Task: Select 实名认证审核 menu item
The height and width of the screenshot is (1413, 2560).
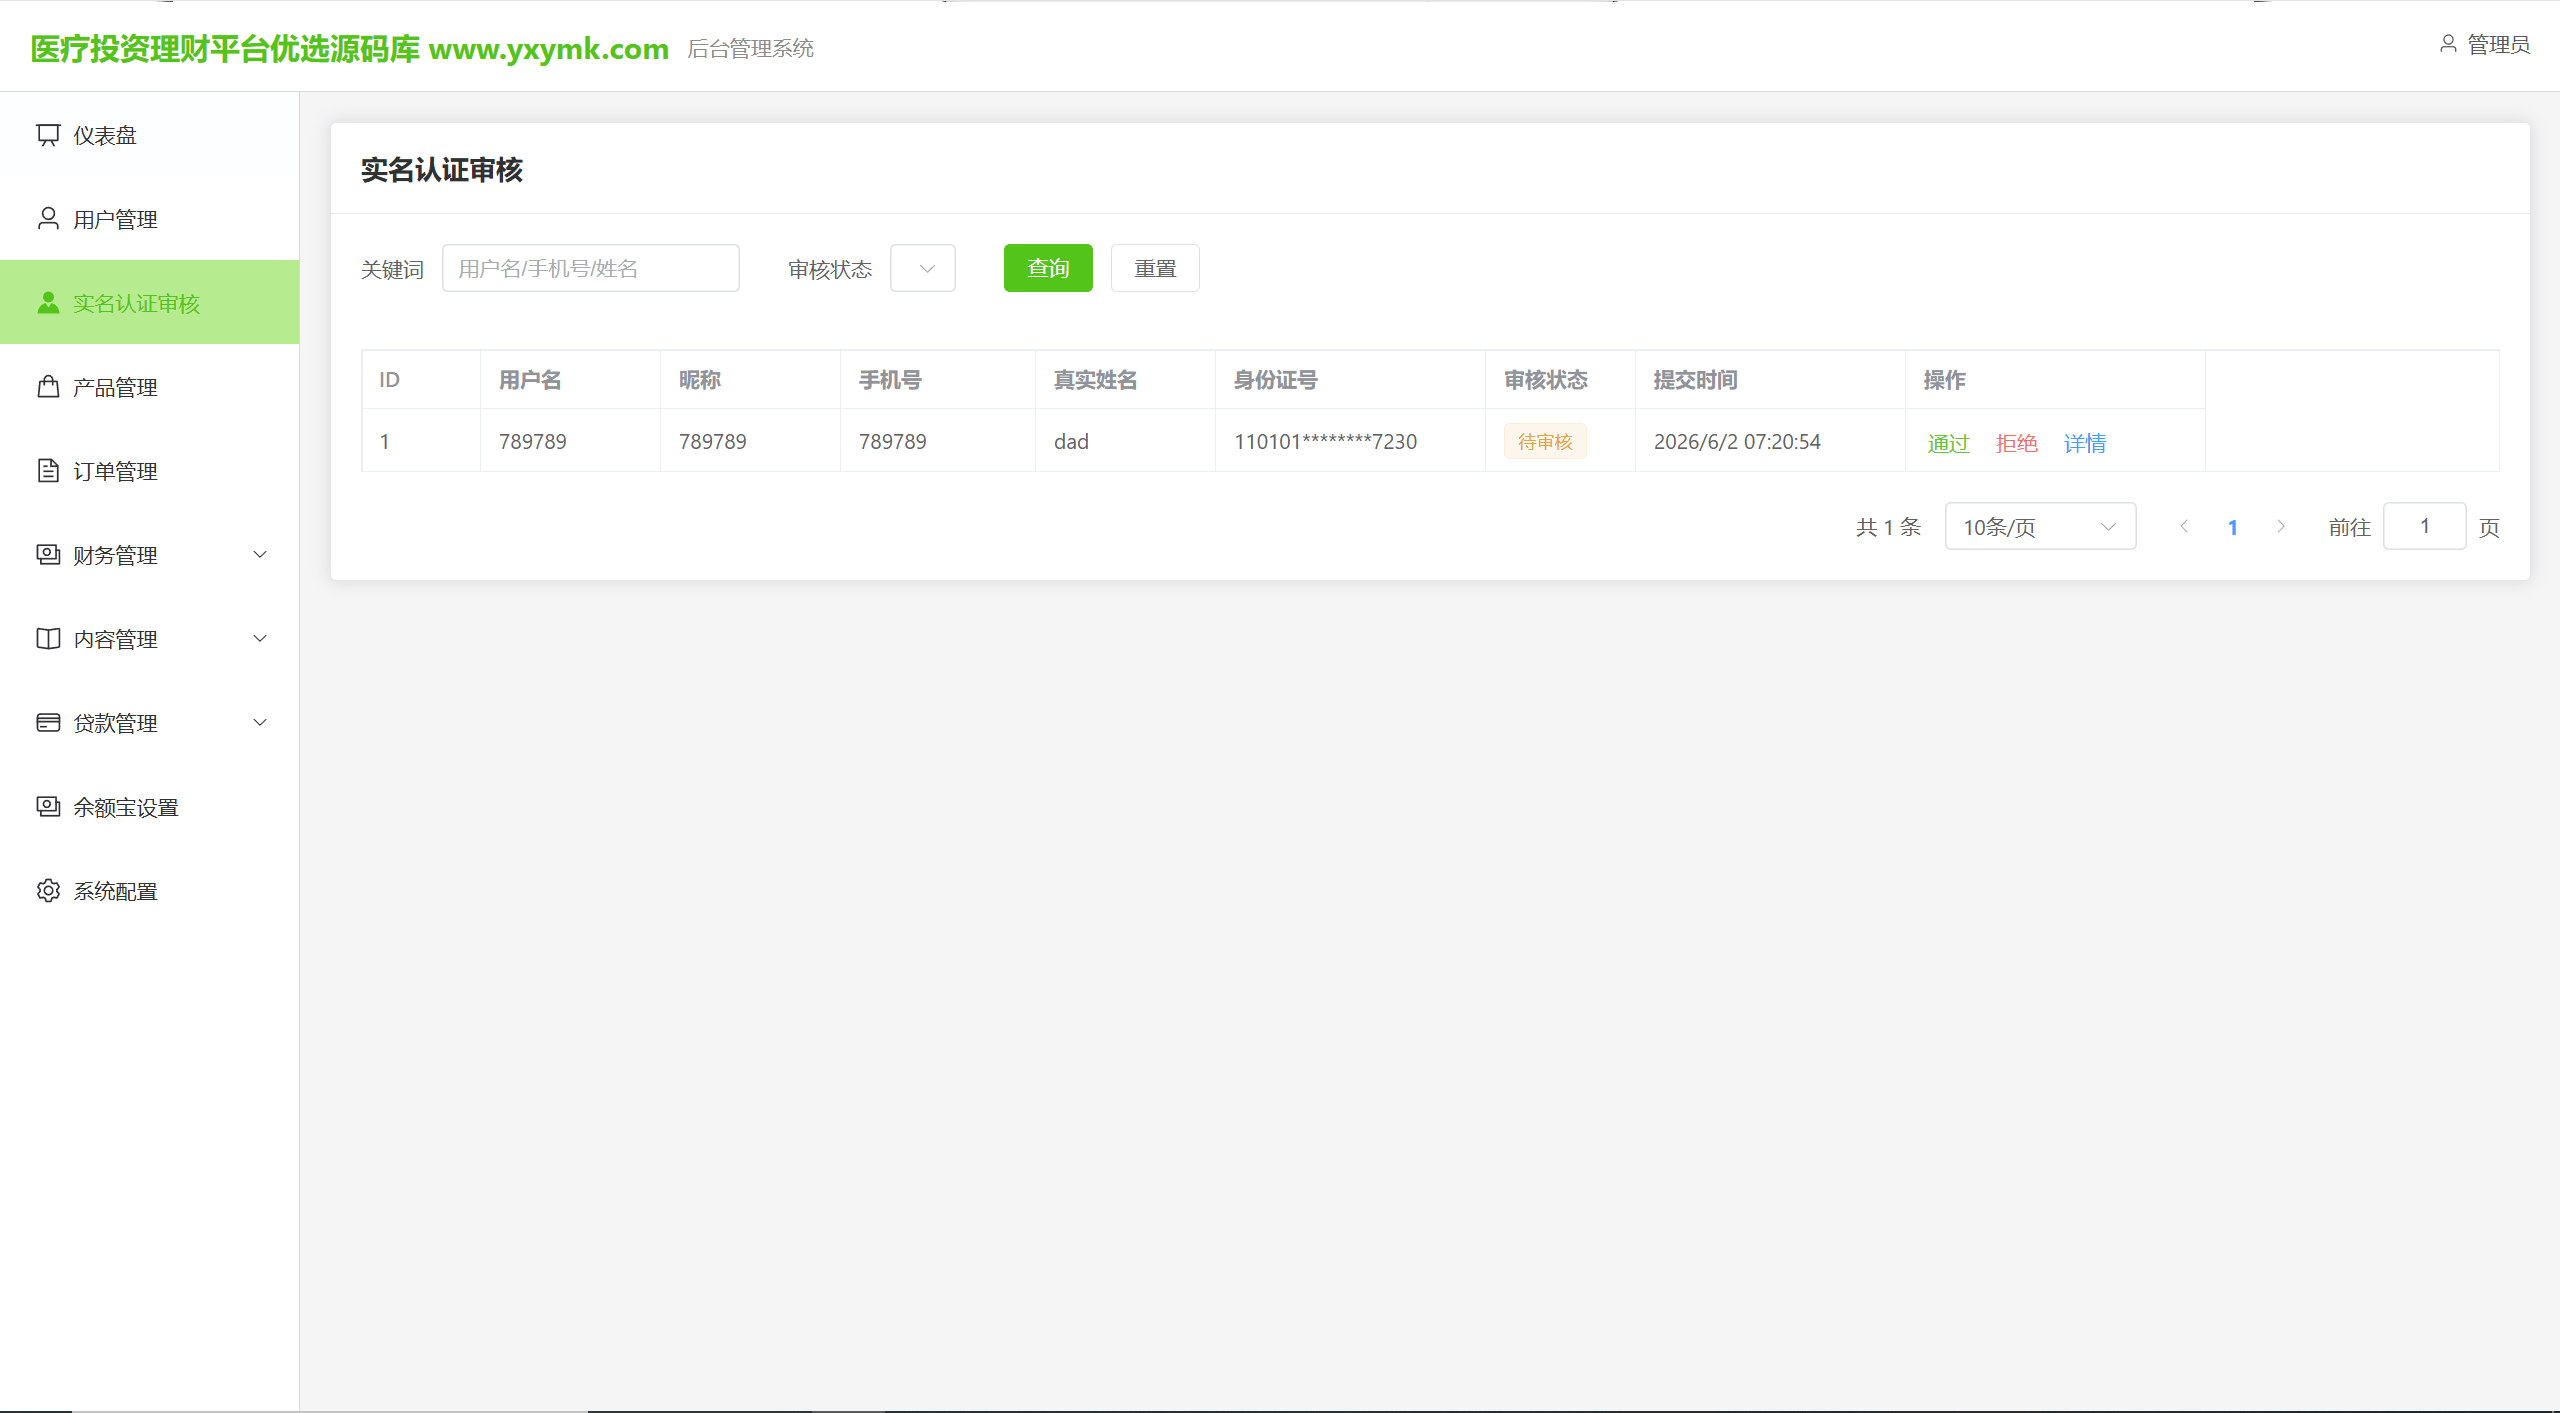Action: click(150, 302)
